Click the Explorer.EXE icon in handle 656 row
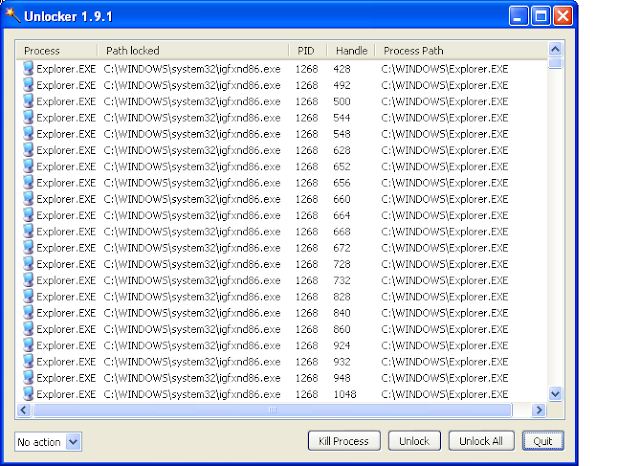 [28, 183]
